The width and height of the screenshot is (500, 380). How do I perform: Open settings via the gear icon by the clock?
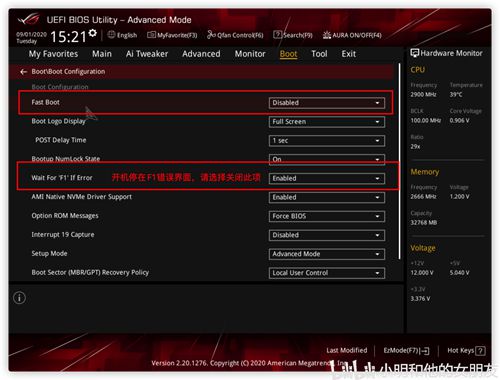pyautogui.click(x=93, y=33)
